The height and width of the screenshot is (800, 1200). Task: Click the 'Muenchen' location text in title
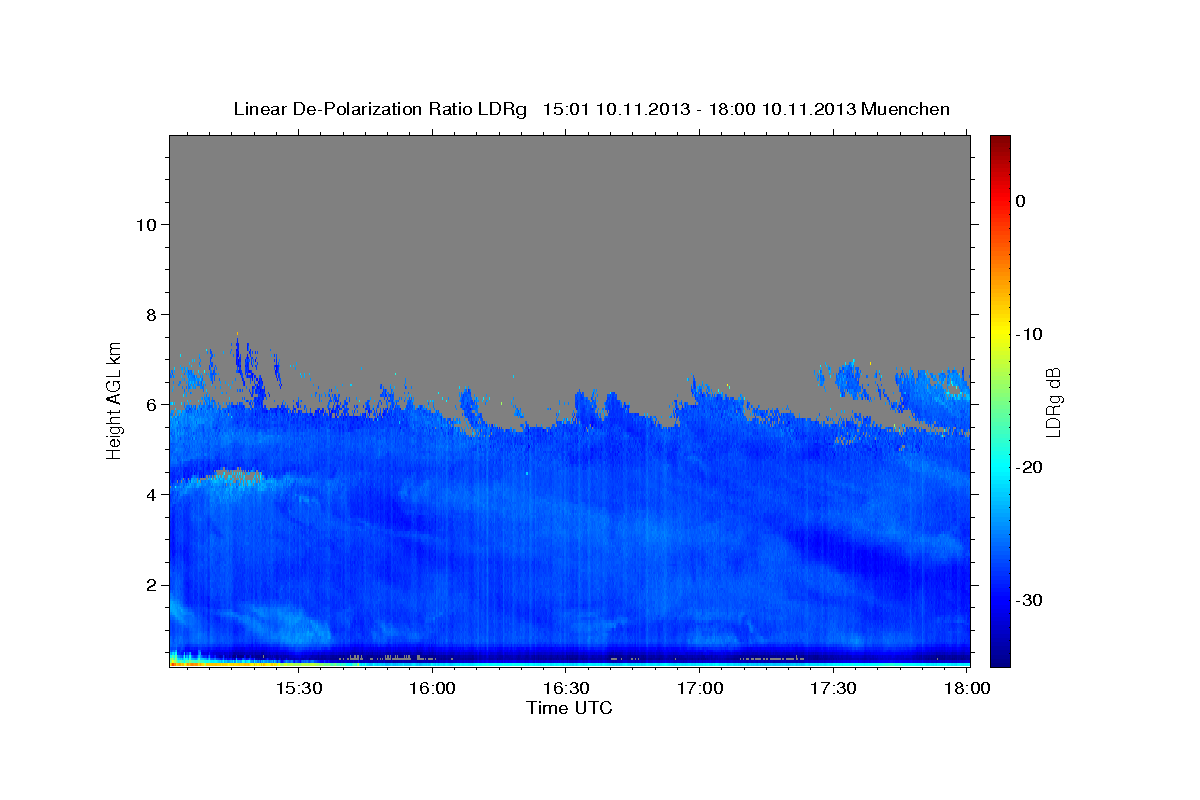click(x=906, y=109)
